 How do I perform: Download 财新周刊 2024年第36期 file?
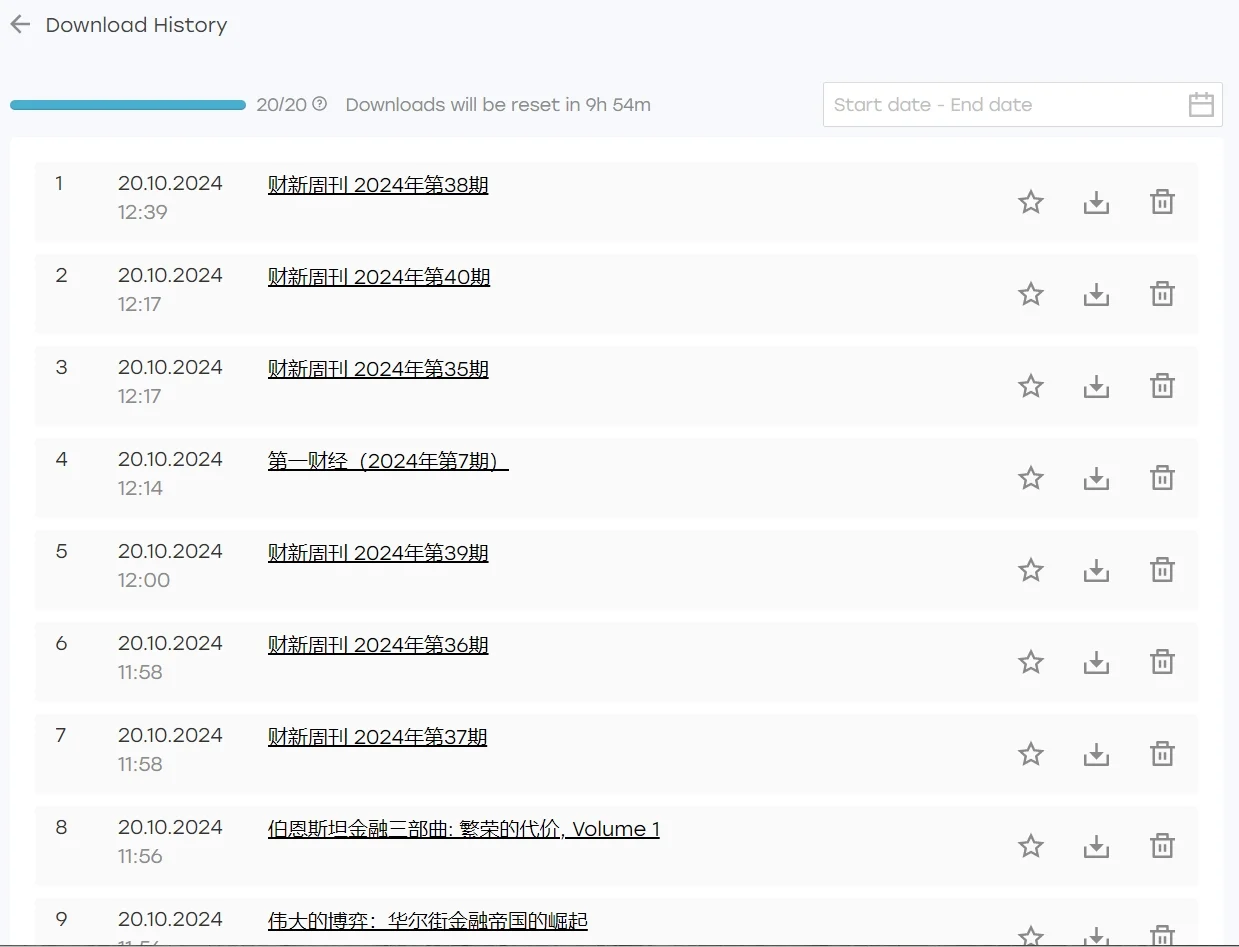[x=1097, y=662]
